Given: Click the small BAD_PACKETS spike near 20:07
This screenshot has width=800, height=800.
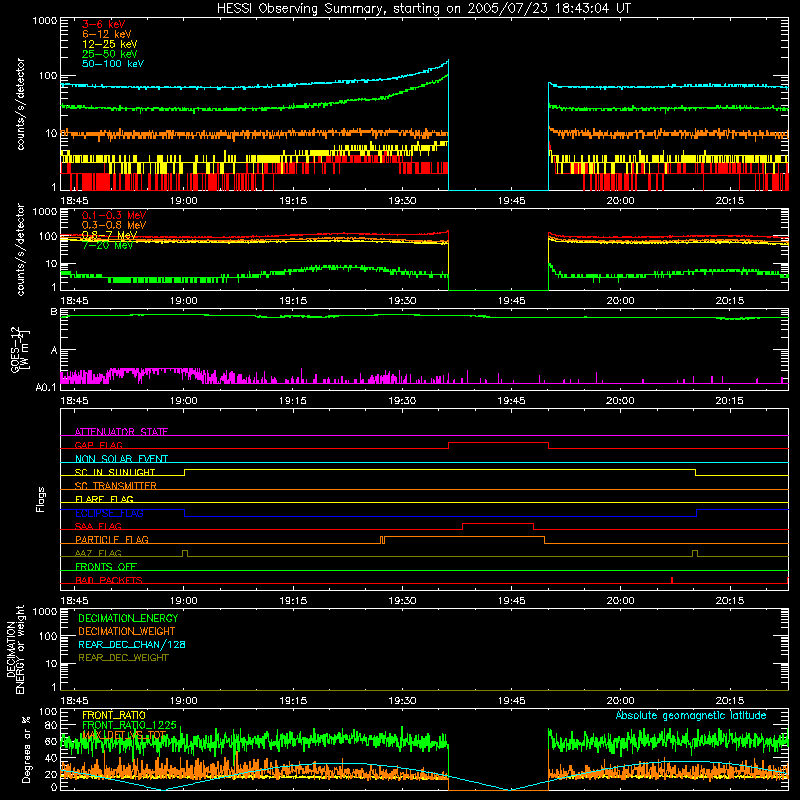Looking at the screenshot, I should [x=672, y=580].
